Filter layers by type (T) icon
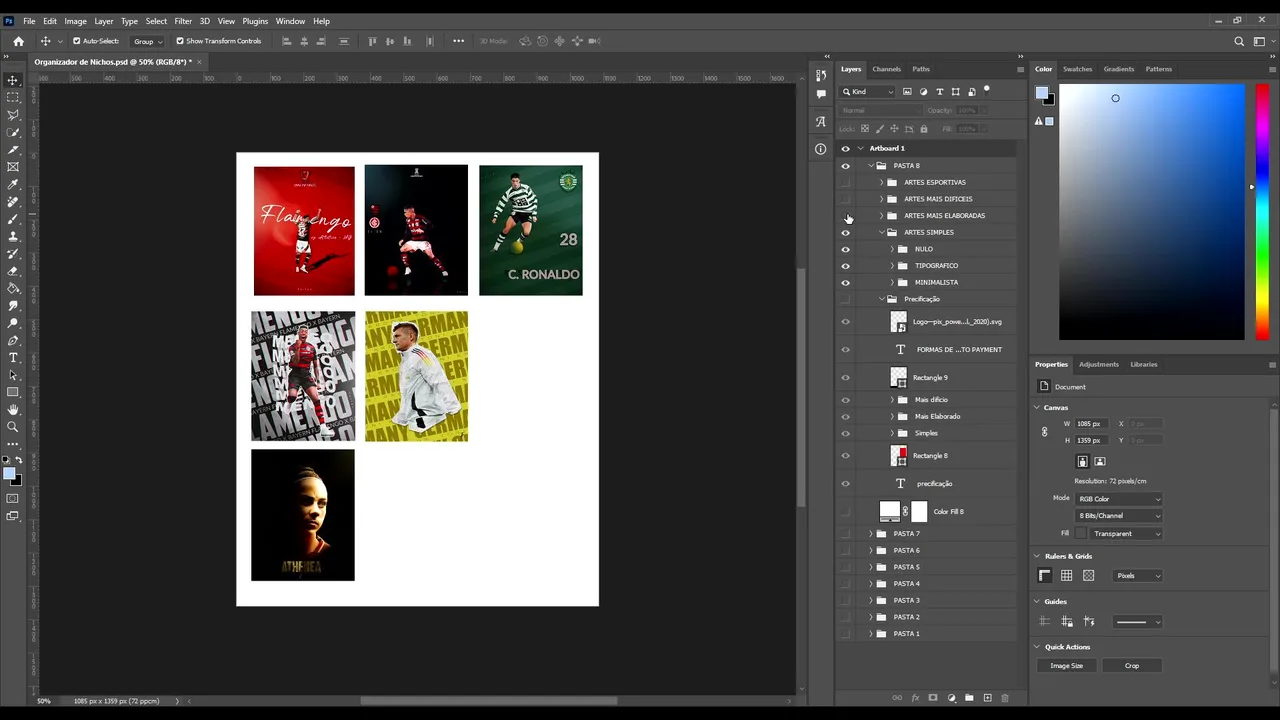 tap(939, 91)
